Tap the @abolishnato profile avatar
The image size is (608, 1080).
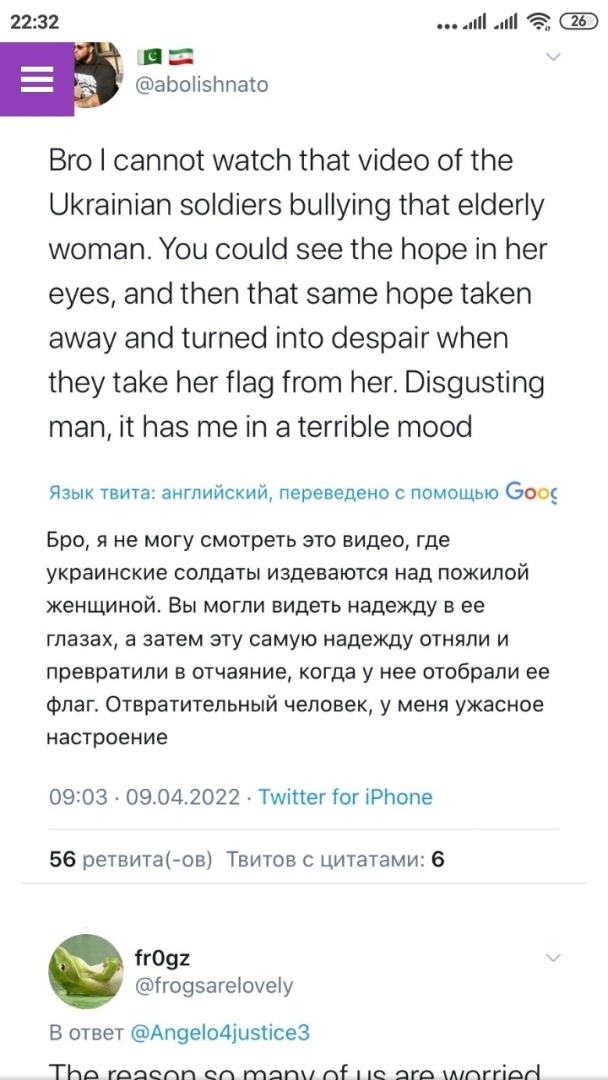[x=99, y=74]
